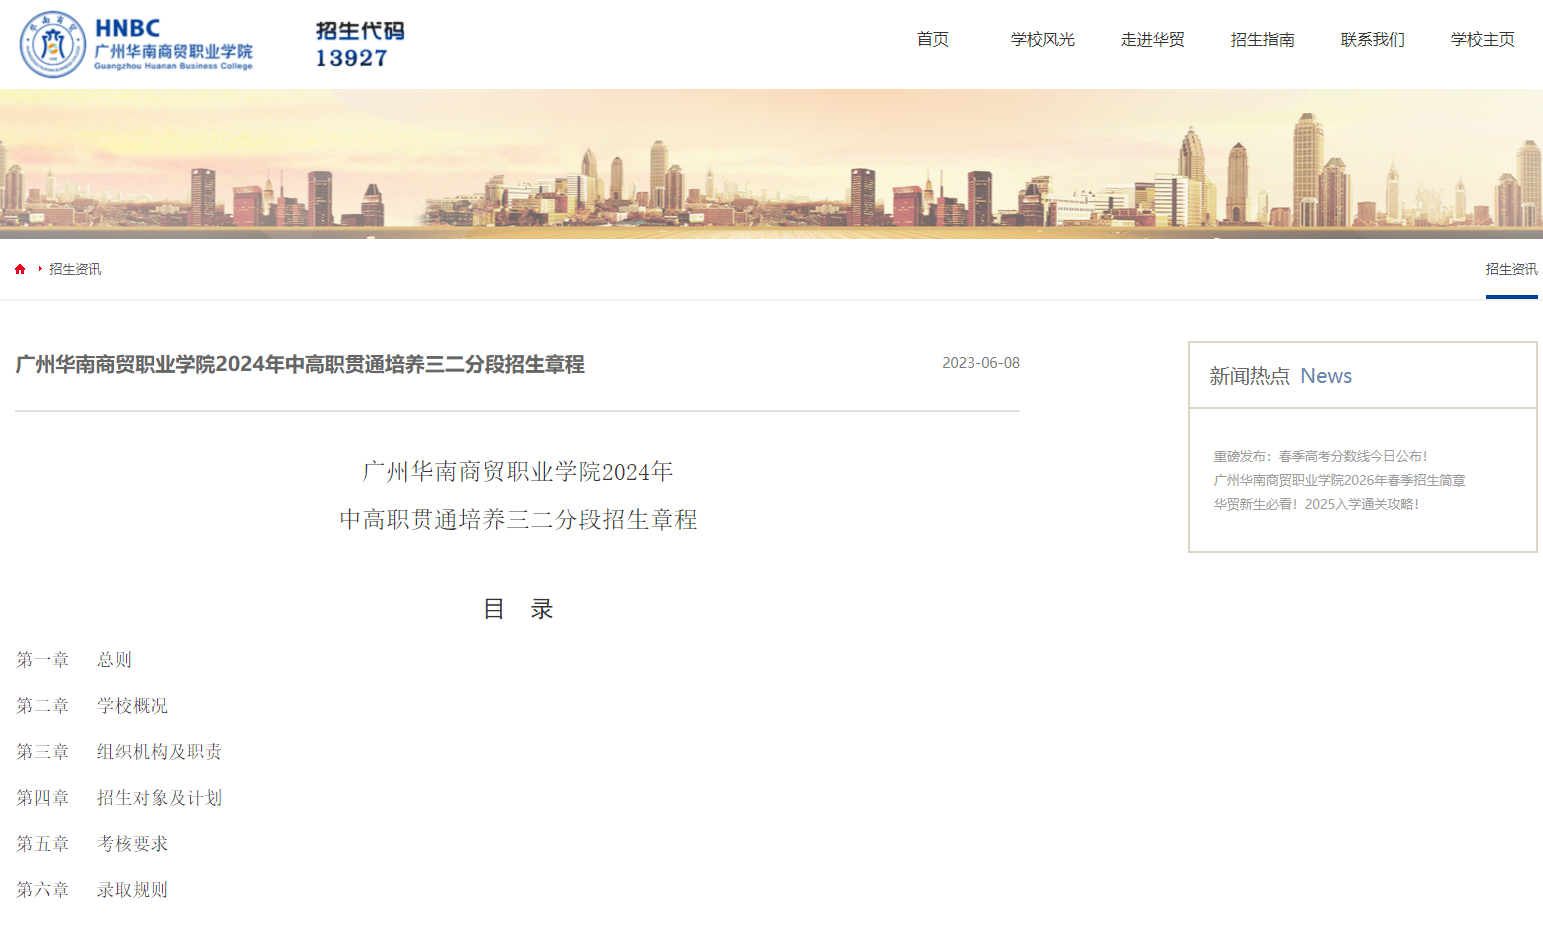Open the 2026年春季招生简章 news link

tap(1338, 480)
